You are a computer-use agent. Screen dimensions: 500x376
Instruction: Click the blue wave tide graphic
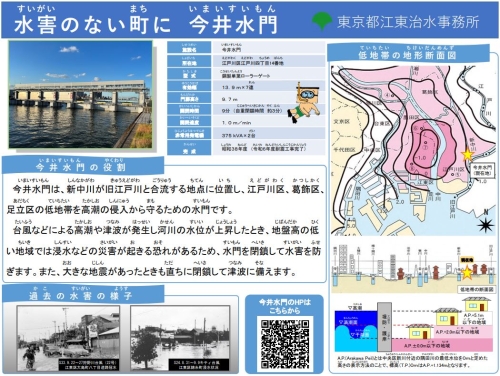tap(356, 331)
